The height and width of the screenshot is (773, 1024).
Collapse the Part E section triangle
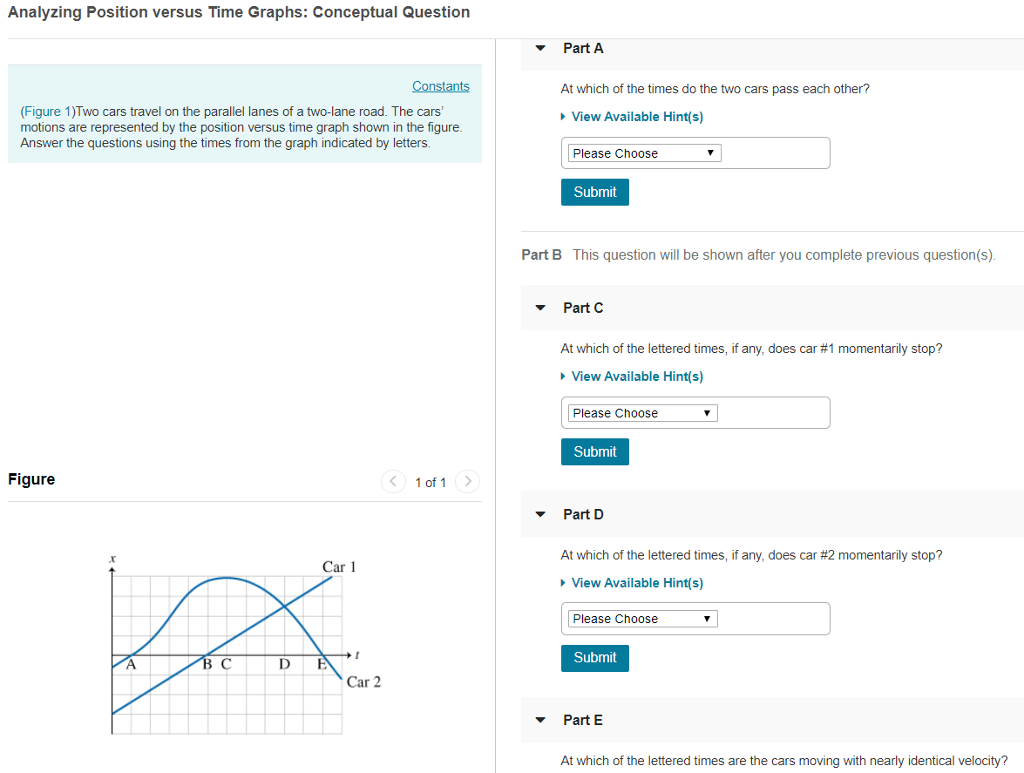(539, 720)
